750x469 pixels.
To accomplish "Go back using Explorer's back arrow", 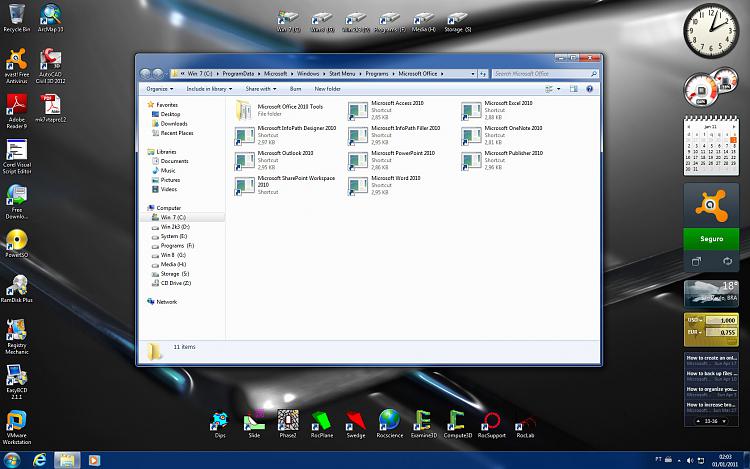I will coord(145,74).
